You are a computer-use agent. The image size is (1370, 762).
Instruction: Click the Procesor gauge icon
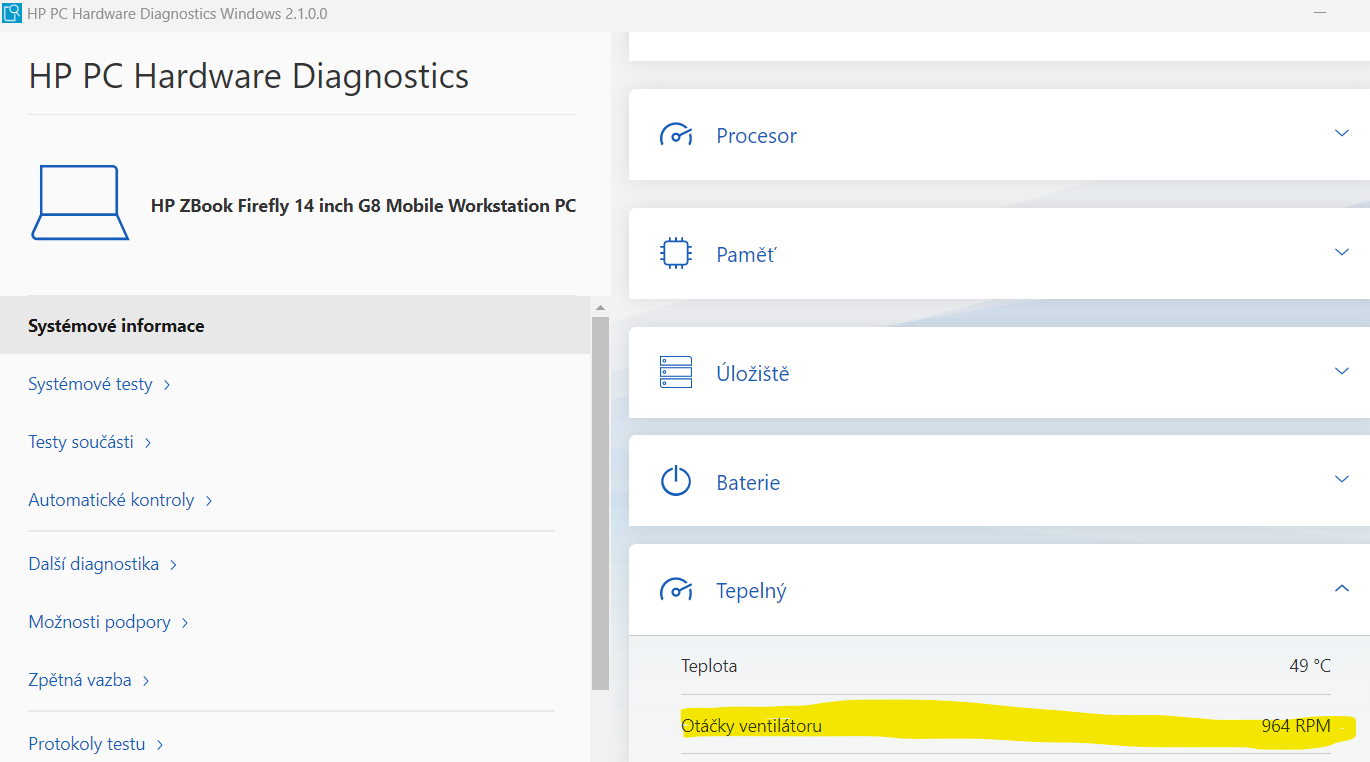[x=676, y=135]
